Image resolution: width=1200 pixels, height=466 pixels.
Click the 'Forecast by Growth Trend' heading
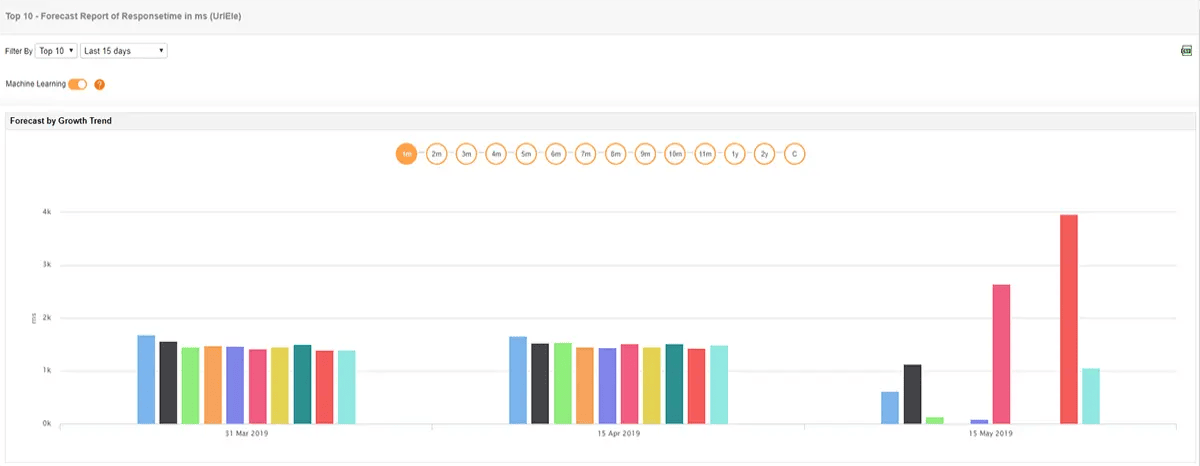[x=61, y=121]
